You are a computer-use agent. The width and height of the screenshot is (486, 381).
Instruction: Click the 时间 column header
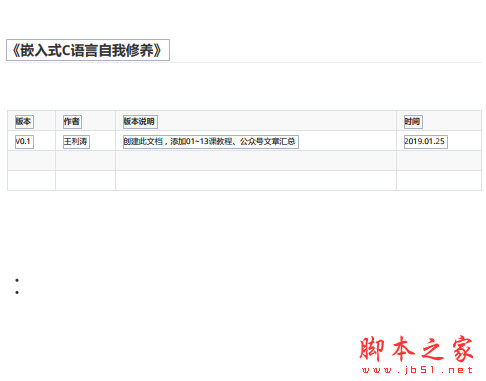[x=413, y=122]
